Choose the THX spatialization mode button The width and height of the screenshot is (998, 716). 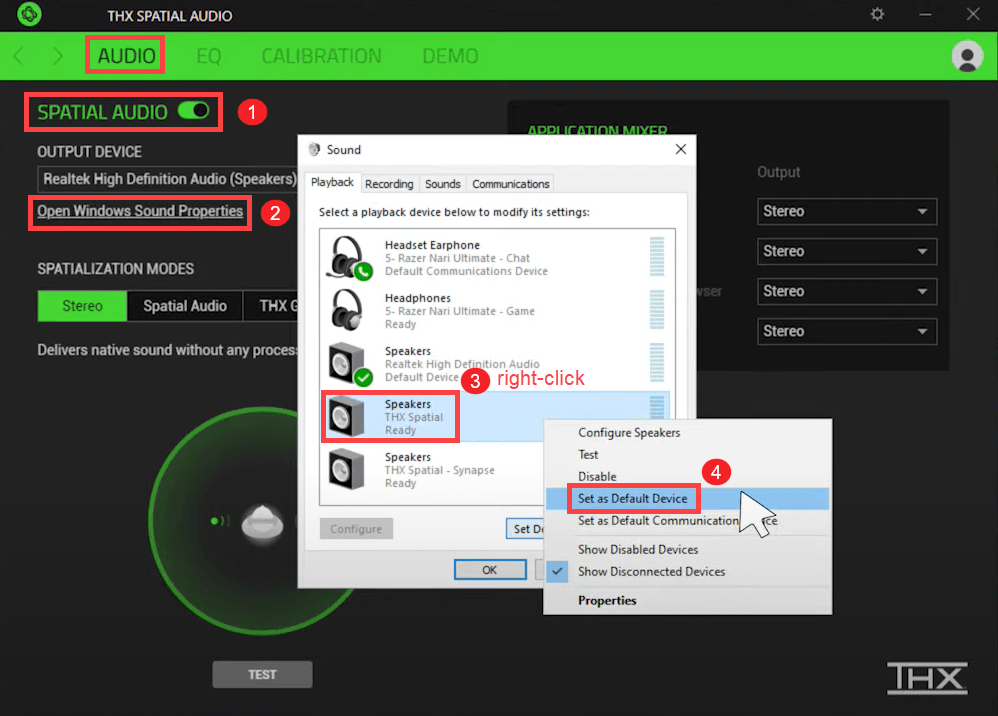pyautogui.click(x=271, y=306)
